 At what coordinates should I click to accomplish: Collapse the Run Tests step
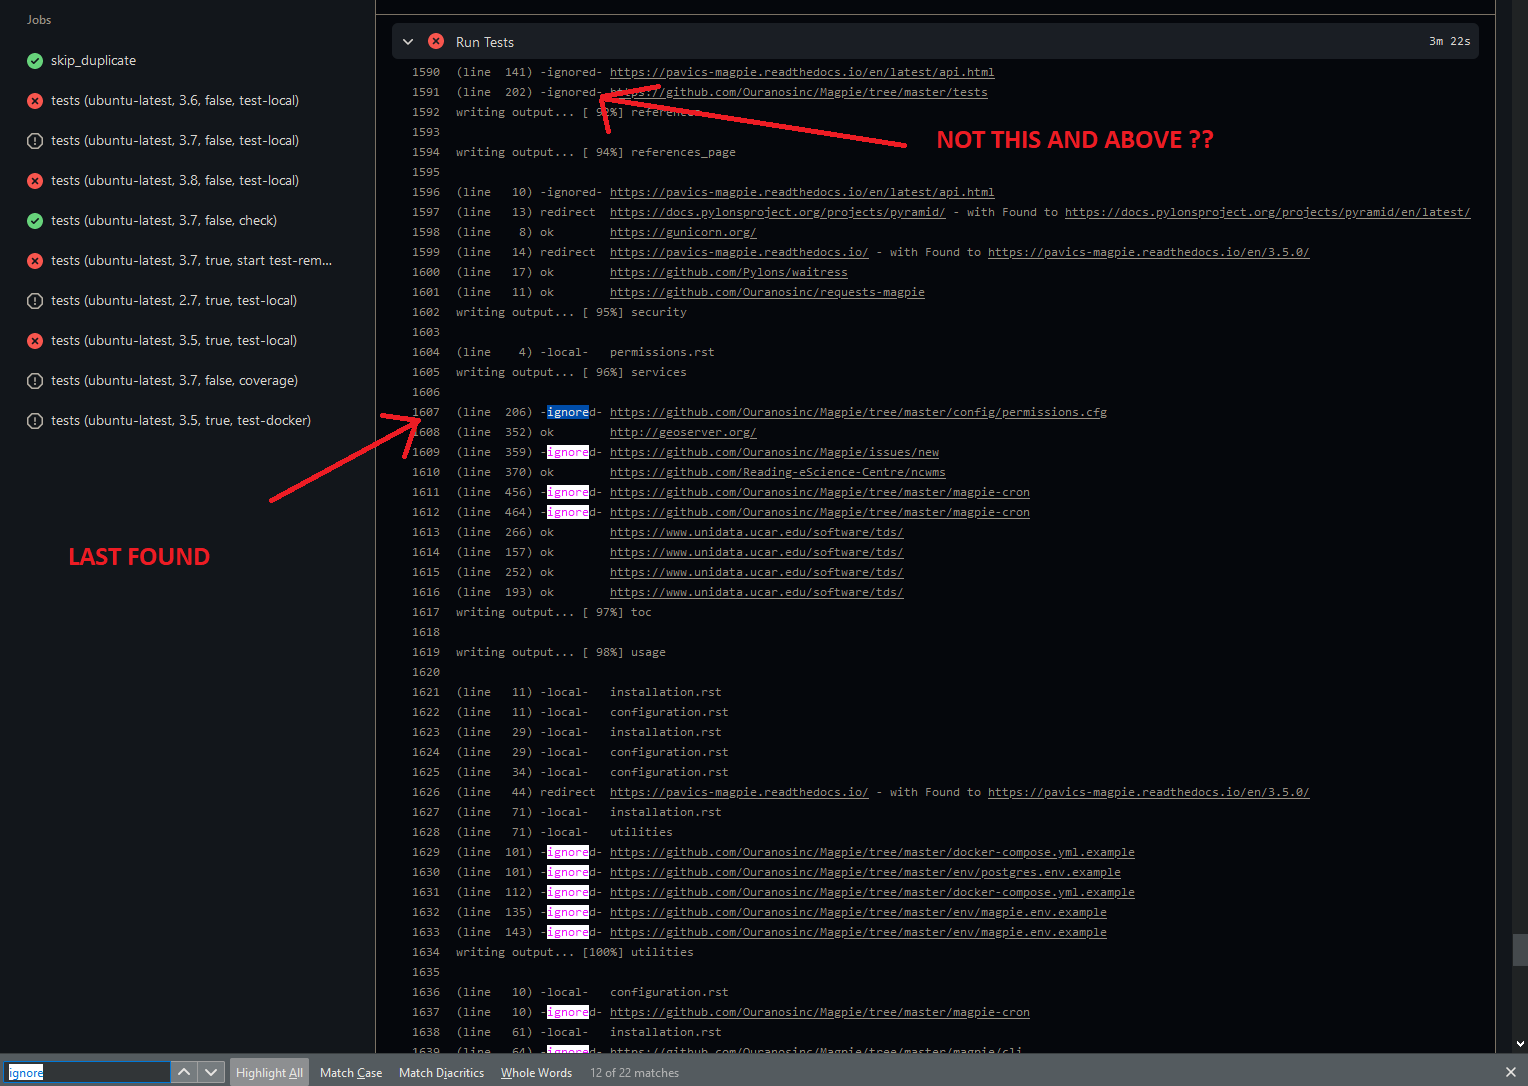click(408, 42)
